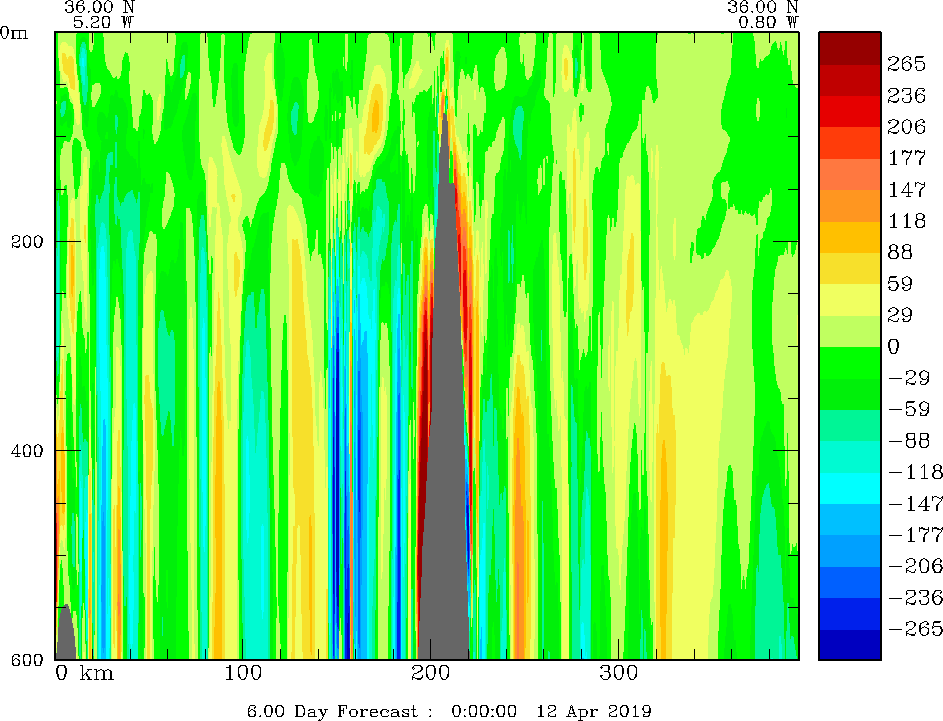Screen dimensions: 943x721
Task: Click the '0:00:00' time text
Action: [x=484, y=711]
